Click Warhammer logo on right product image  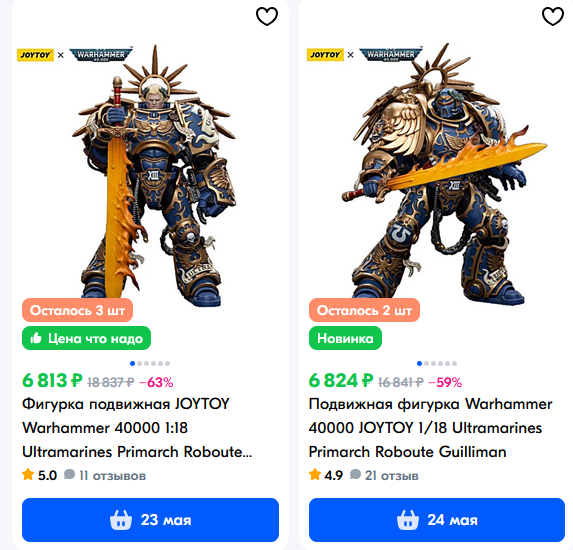point(391,54)
